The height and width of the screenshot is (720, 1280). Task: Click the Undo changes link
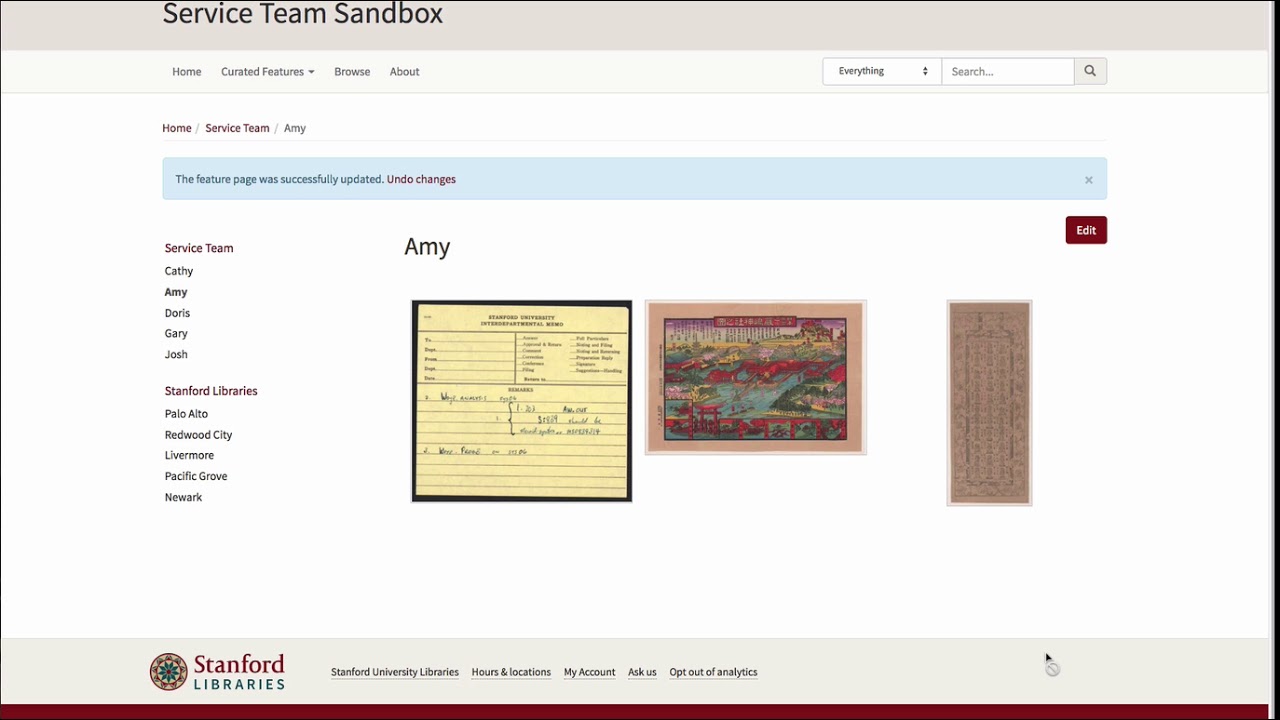[421, 179]
